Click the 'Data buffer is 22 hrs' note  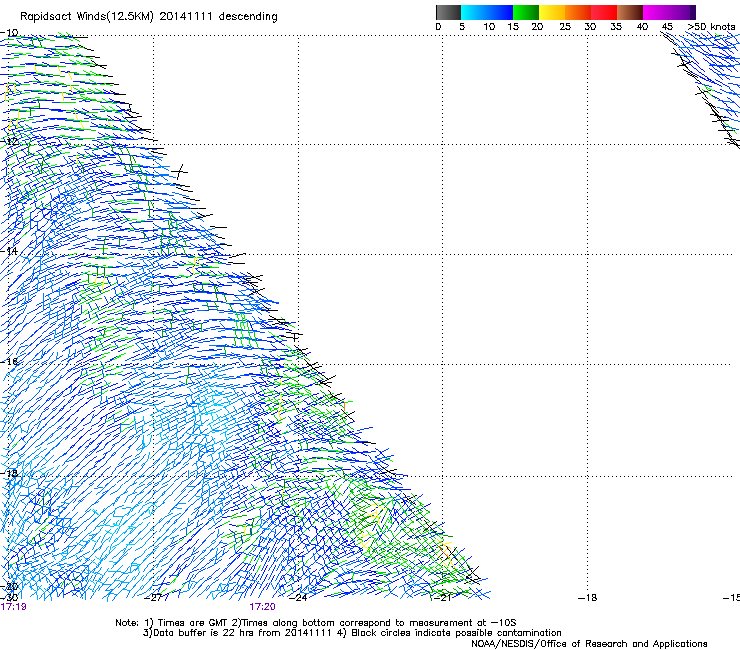pos(352,633)
